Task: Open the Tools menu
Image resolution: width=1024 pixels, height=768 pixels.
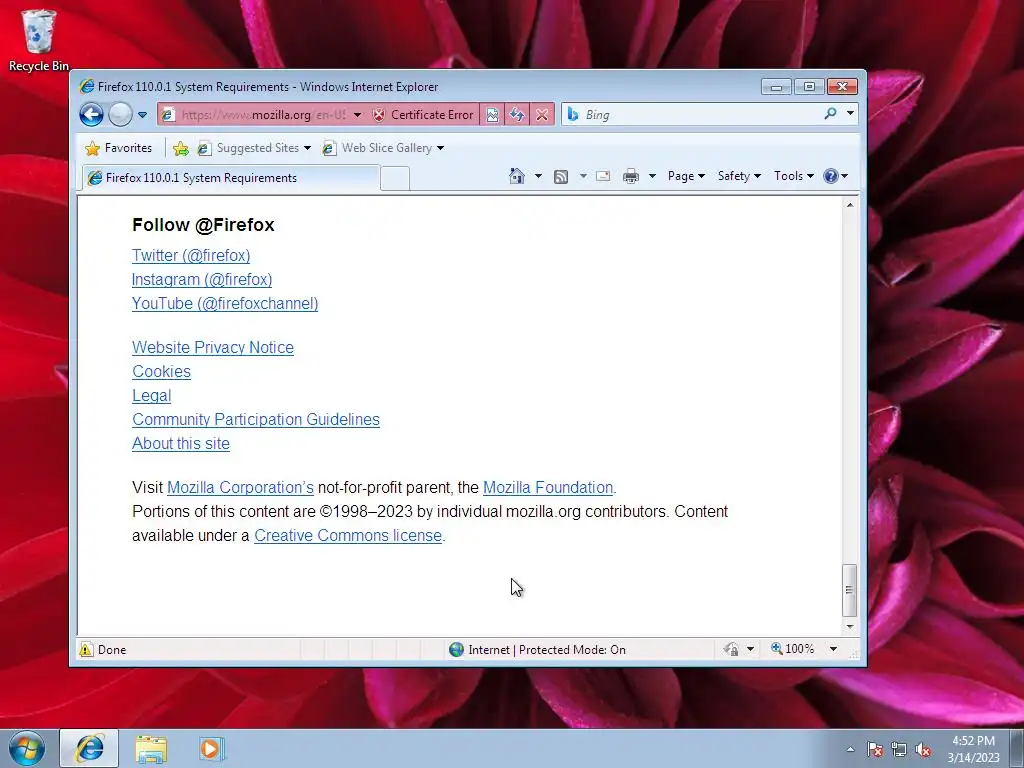Action: point(793,176)
